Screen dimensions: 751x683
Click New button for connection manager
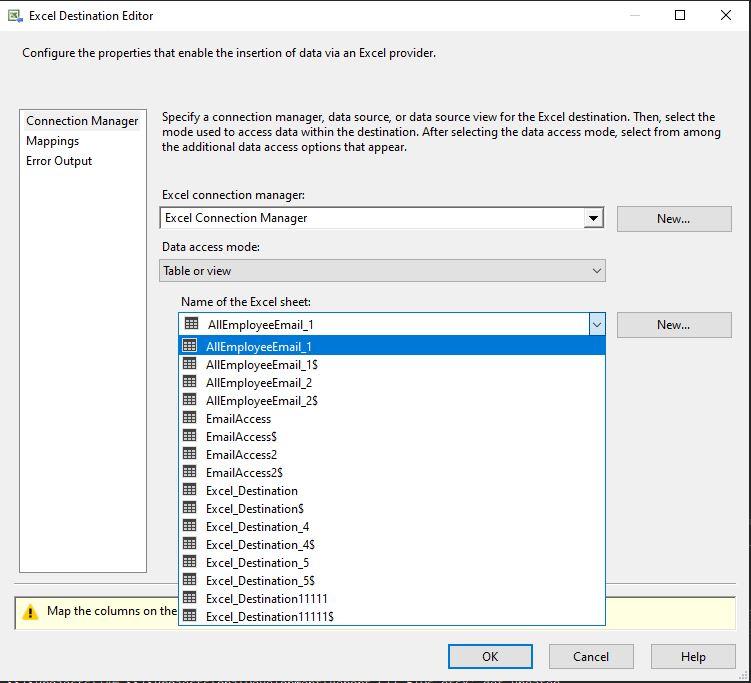click(674, 219)
